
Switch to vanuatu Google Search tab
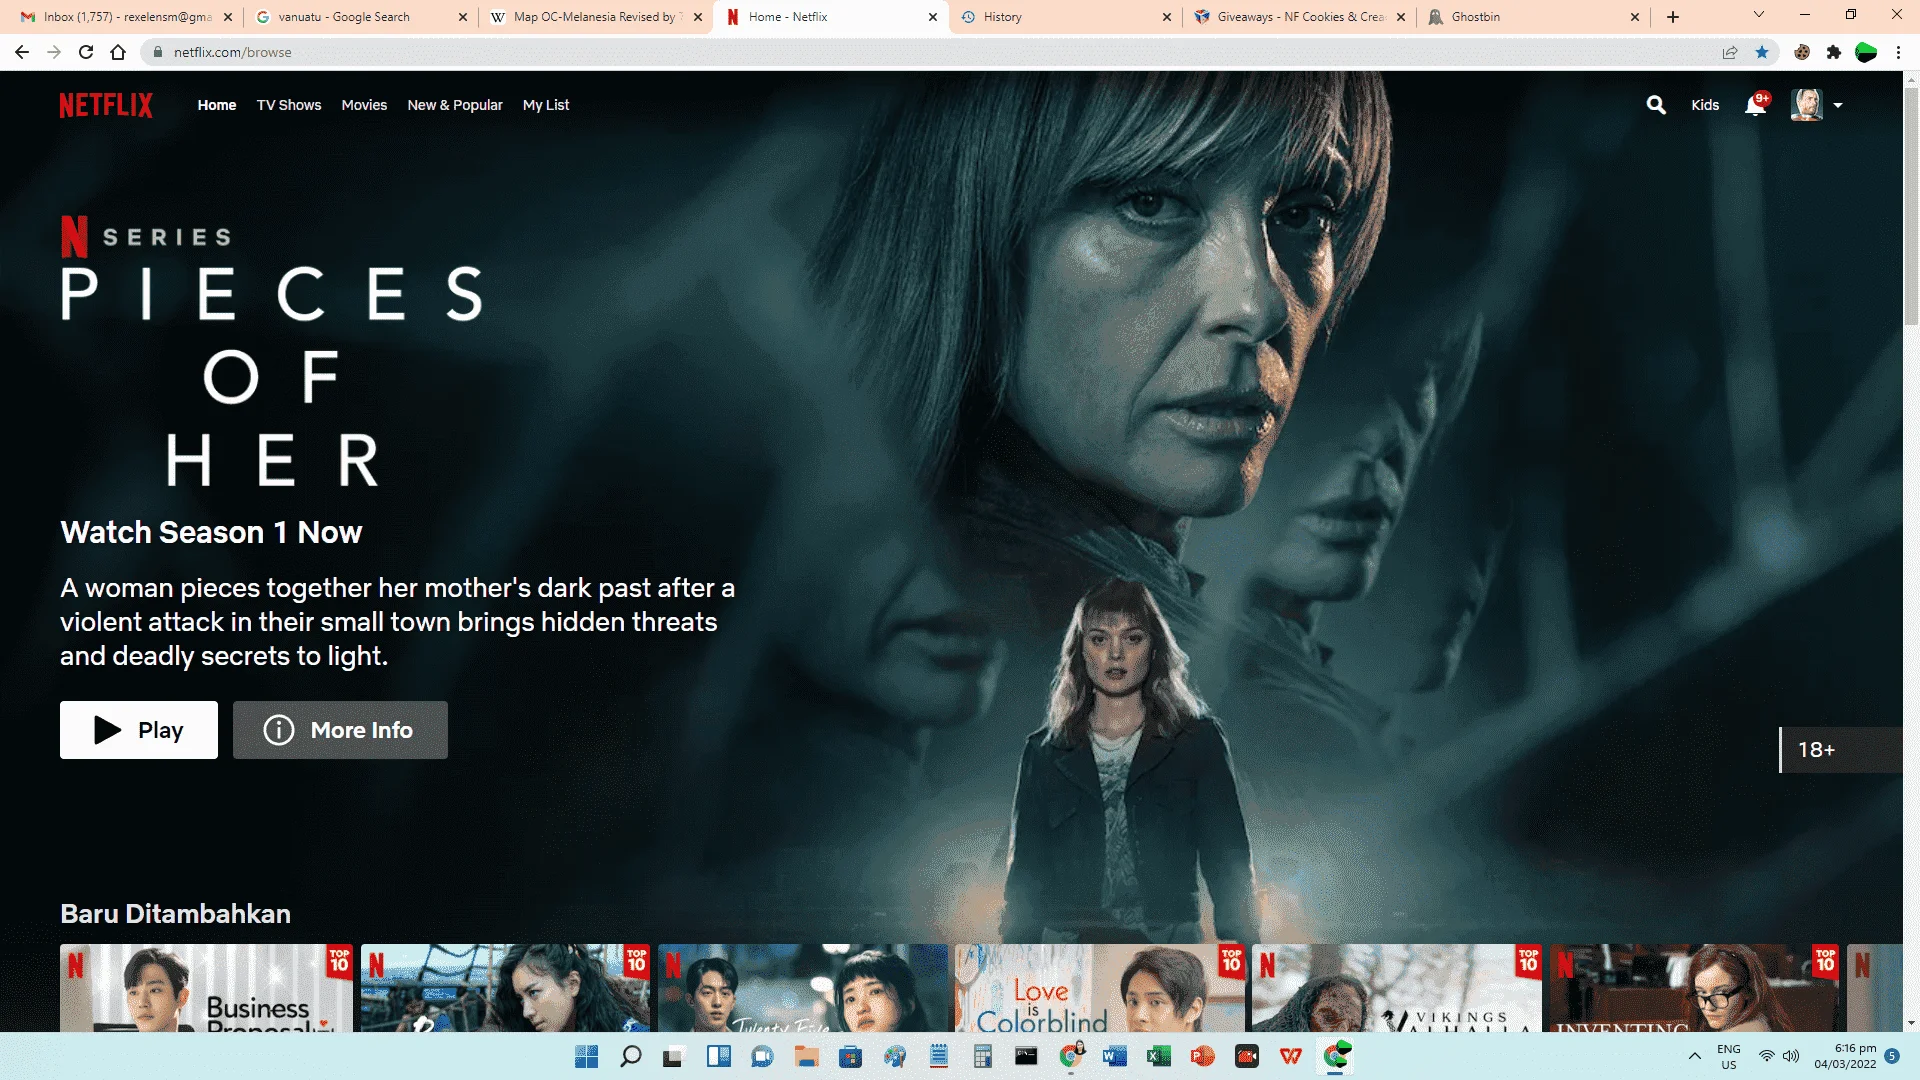click(360, 17)
